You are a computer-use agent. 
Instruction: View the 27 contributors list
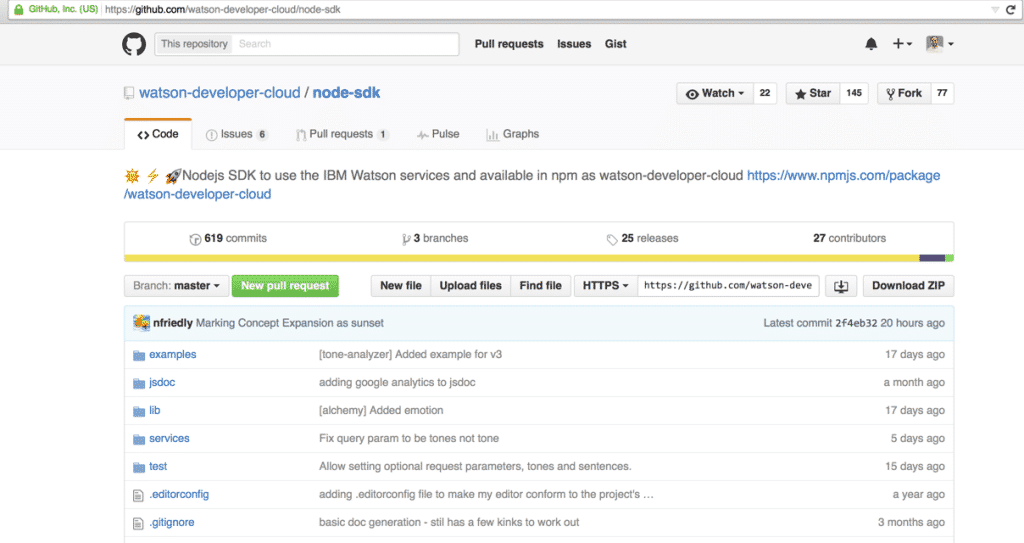coord(850,239)
